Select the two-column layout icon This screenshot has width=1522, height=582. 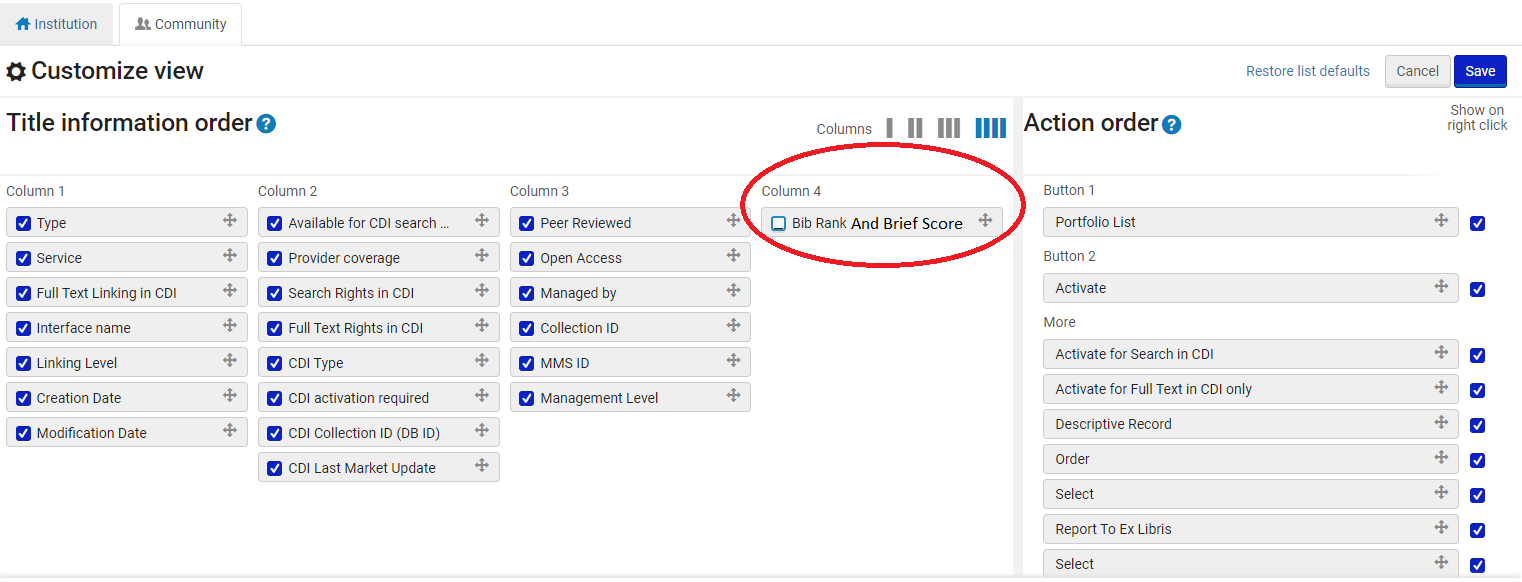(915, 128)
